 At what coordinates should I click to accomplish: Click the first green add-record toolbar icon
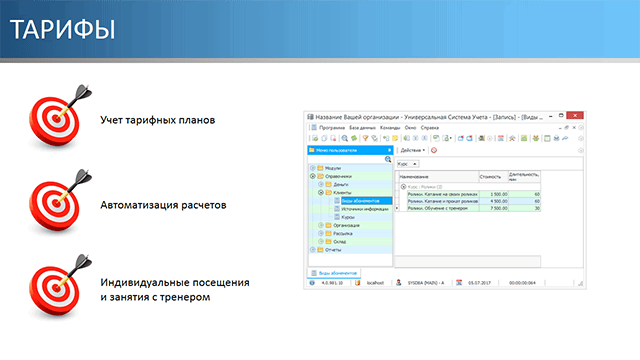point(315,138)
